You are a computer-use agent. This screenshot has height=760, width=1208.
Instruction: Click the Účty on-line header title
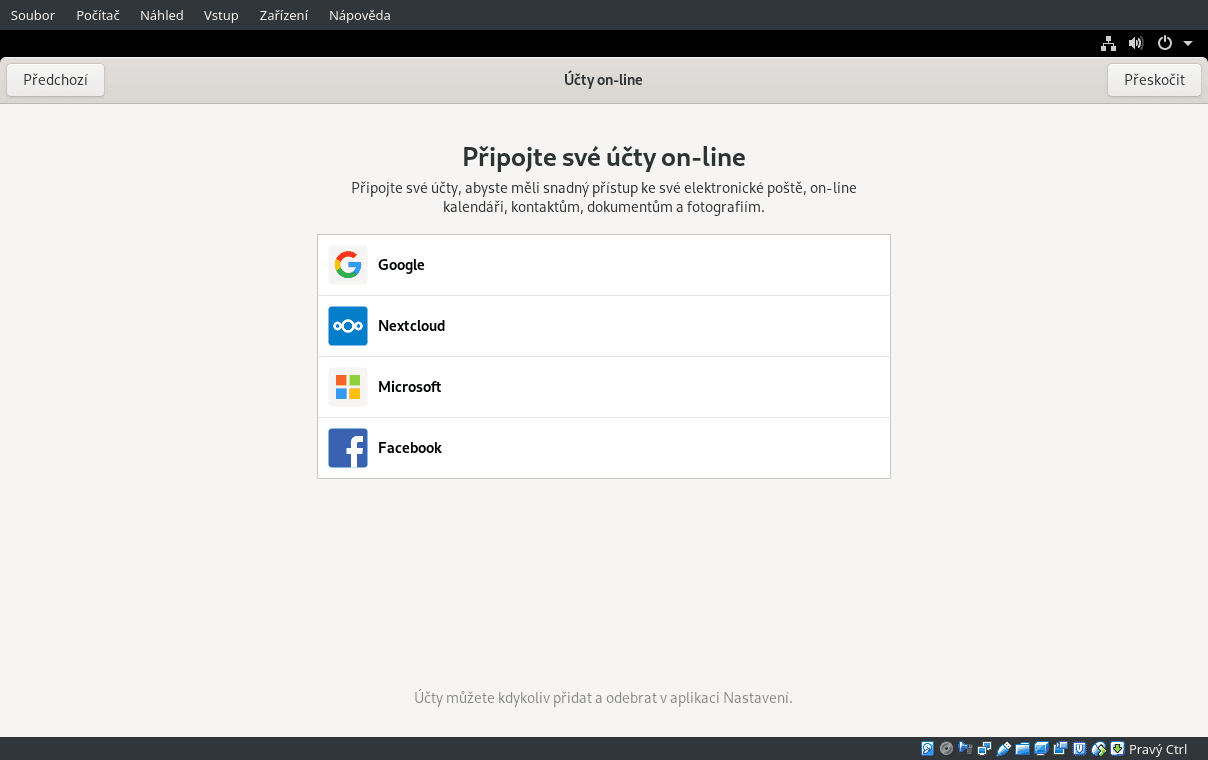(604, 80)
